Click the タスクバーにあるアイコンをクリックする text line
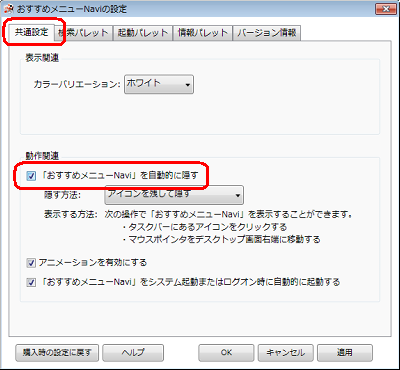Screen dimensions: 400x370 click(x=204, y=227)
